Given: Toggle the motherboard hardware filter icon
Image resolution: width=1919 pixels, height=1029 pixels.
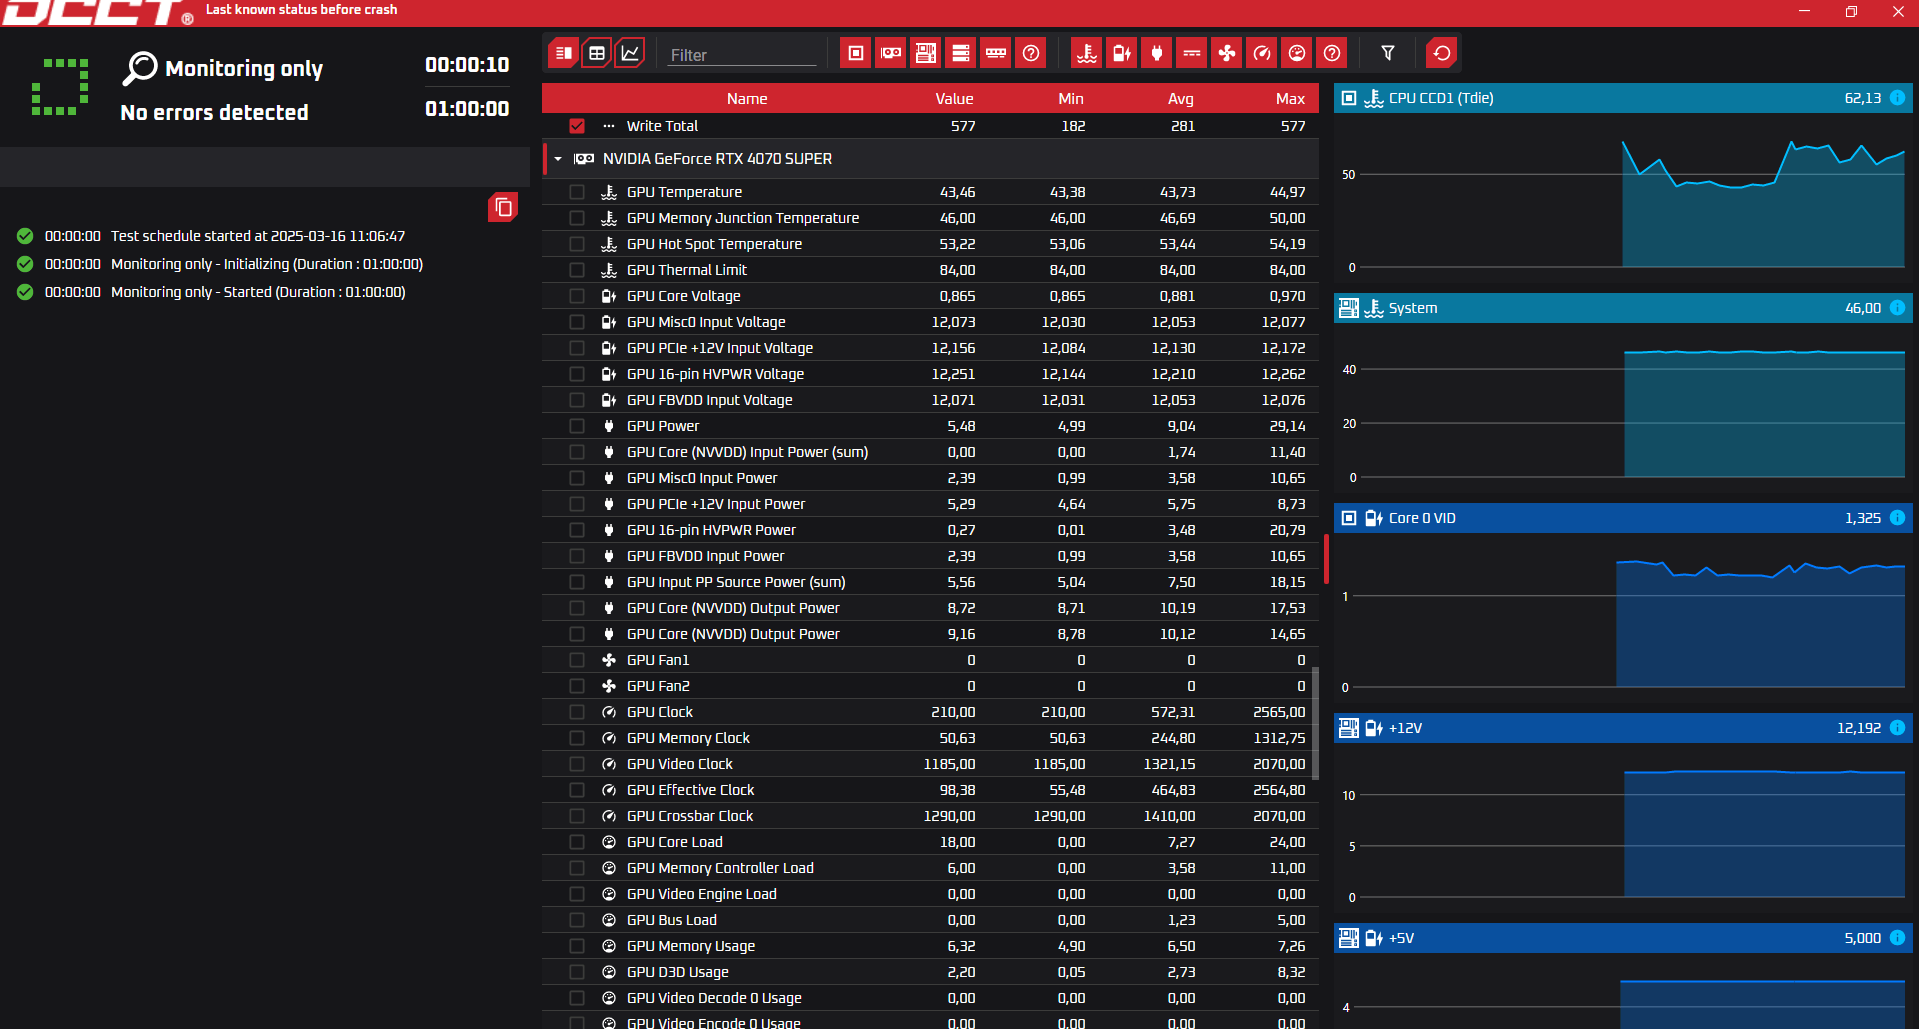Looking at the screenshot, I should (926, 53).
